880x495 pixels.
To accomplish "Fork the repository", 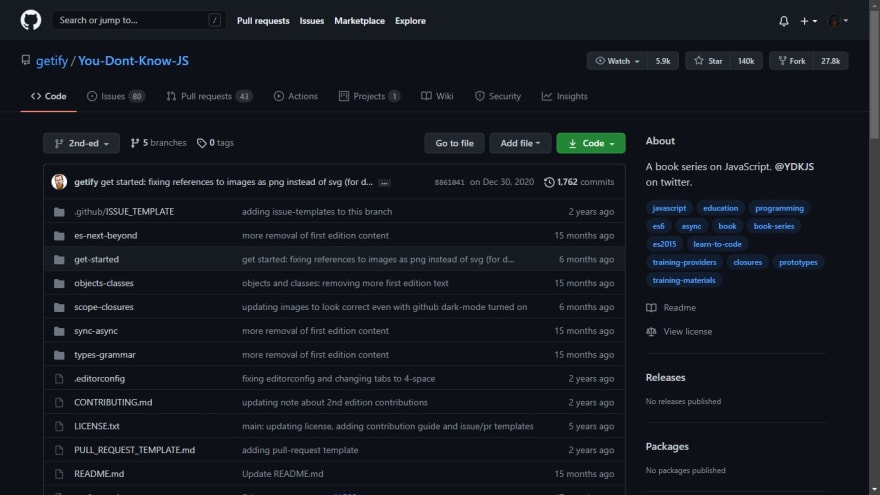I will [x=791, y=61].
